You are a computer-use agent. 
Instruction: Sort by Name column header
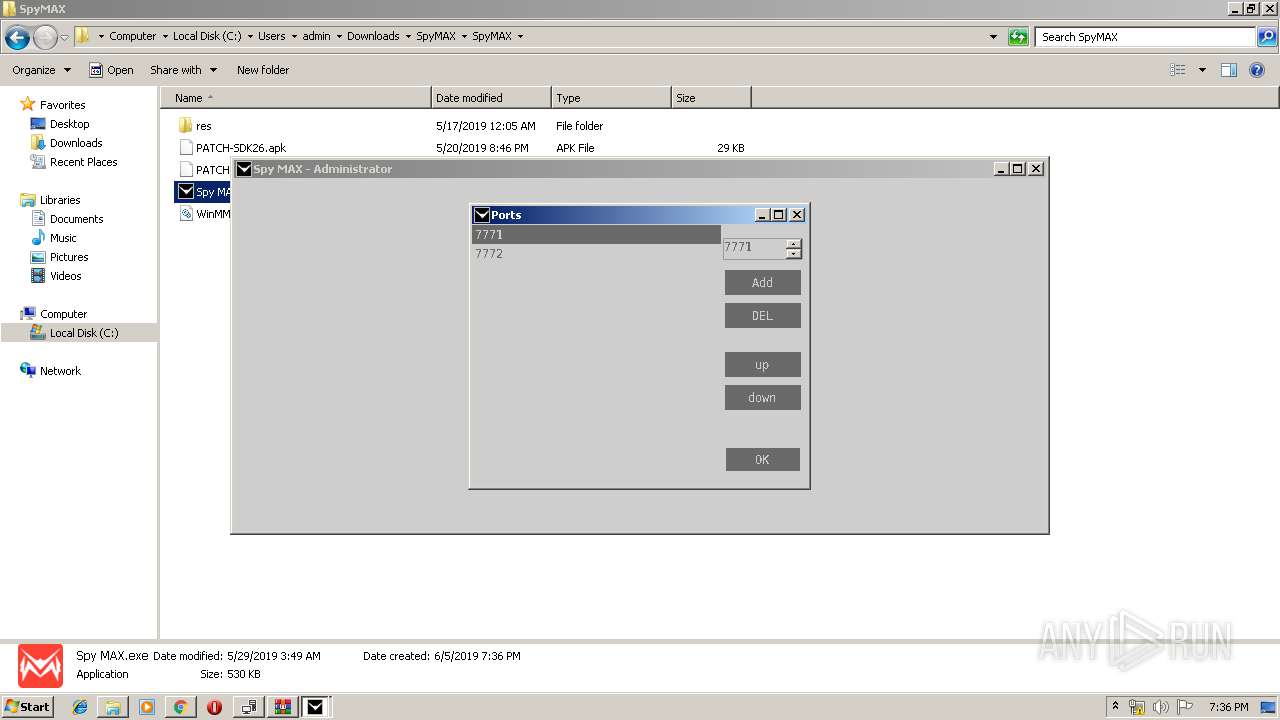tap(296, 98)
